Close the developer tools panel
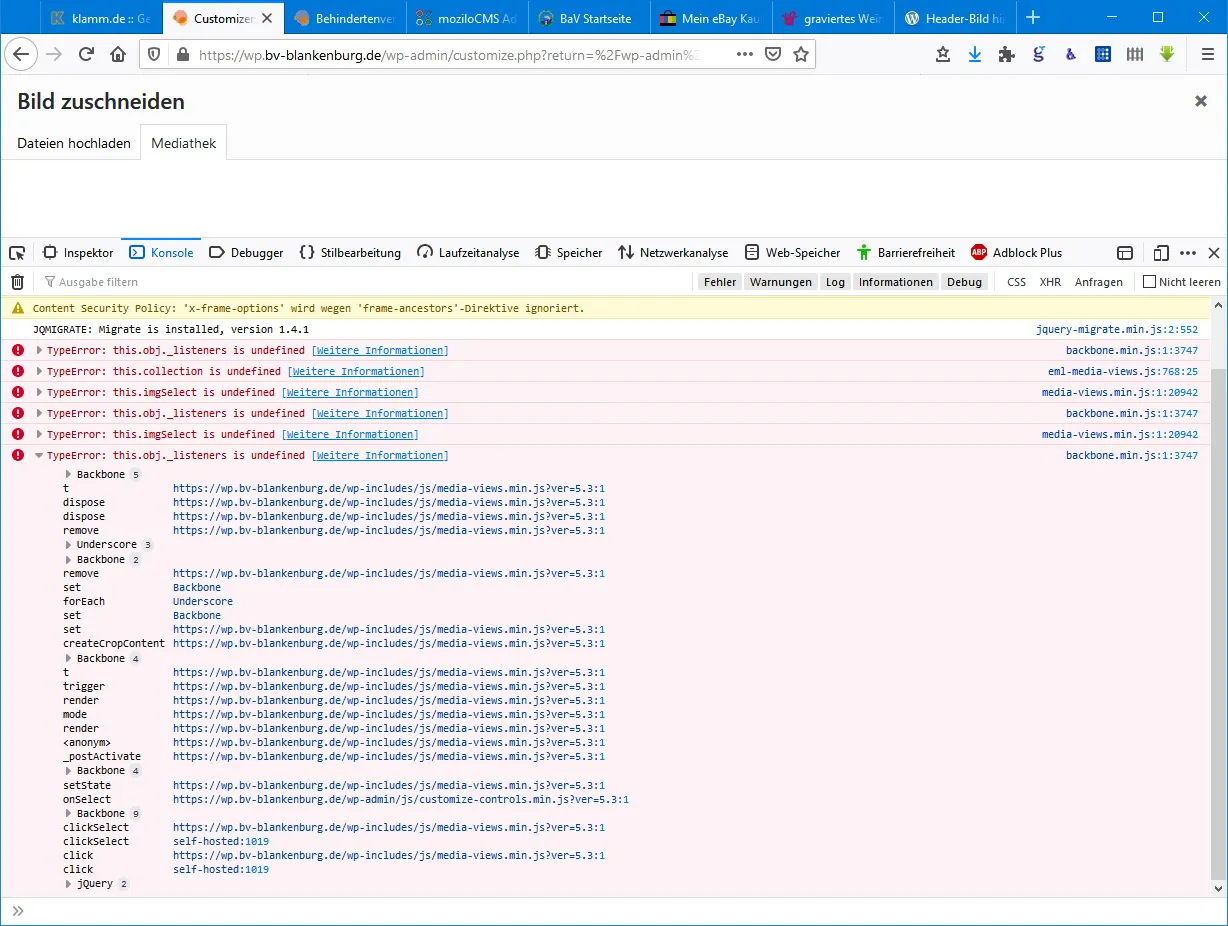This screenshot has width=1228, height=926. [x=1214, y=253]
